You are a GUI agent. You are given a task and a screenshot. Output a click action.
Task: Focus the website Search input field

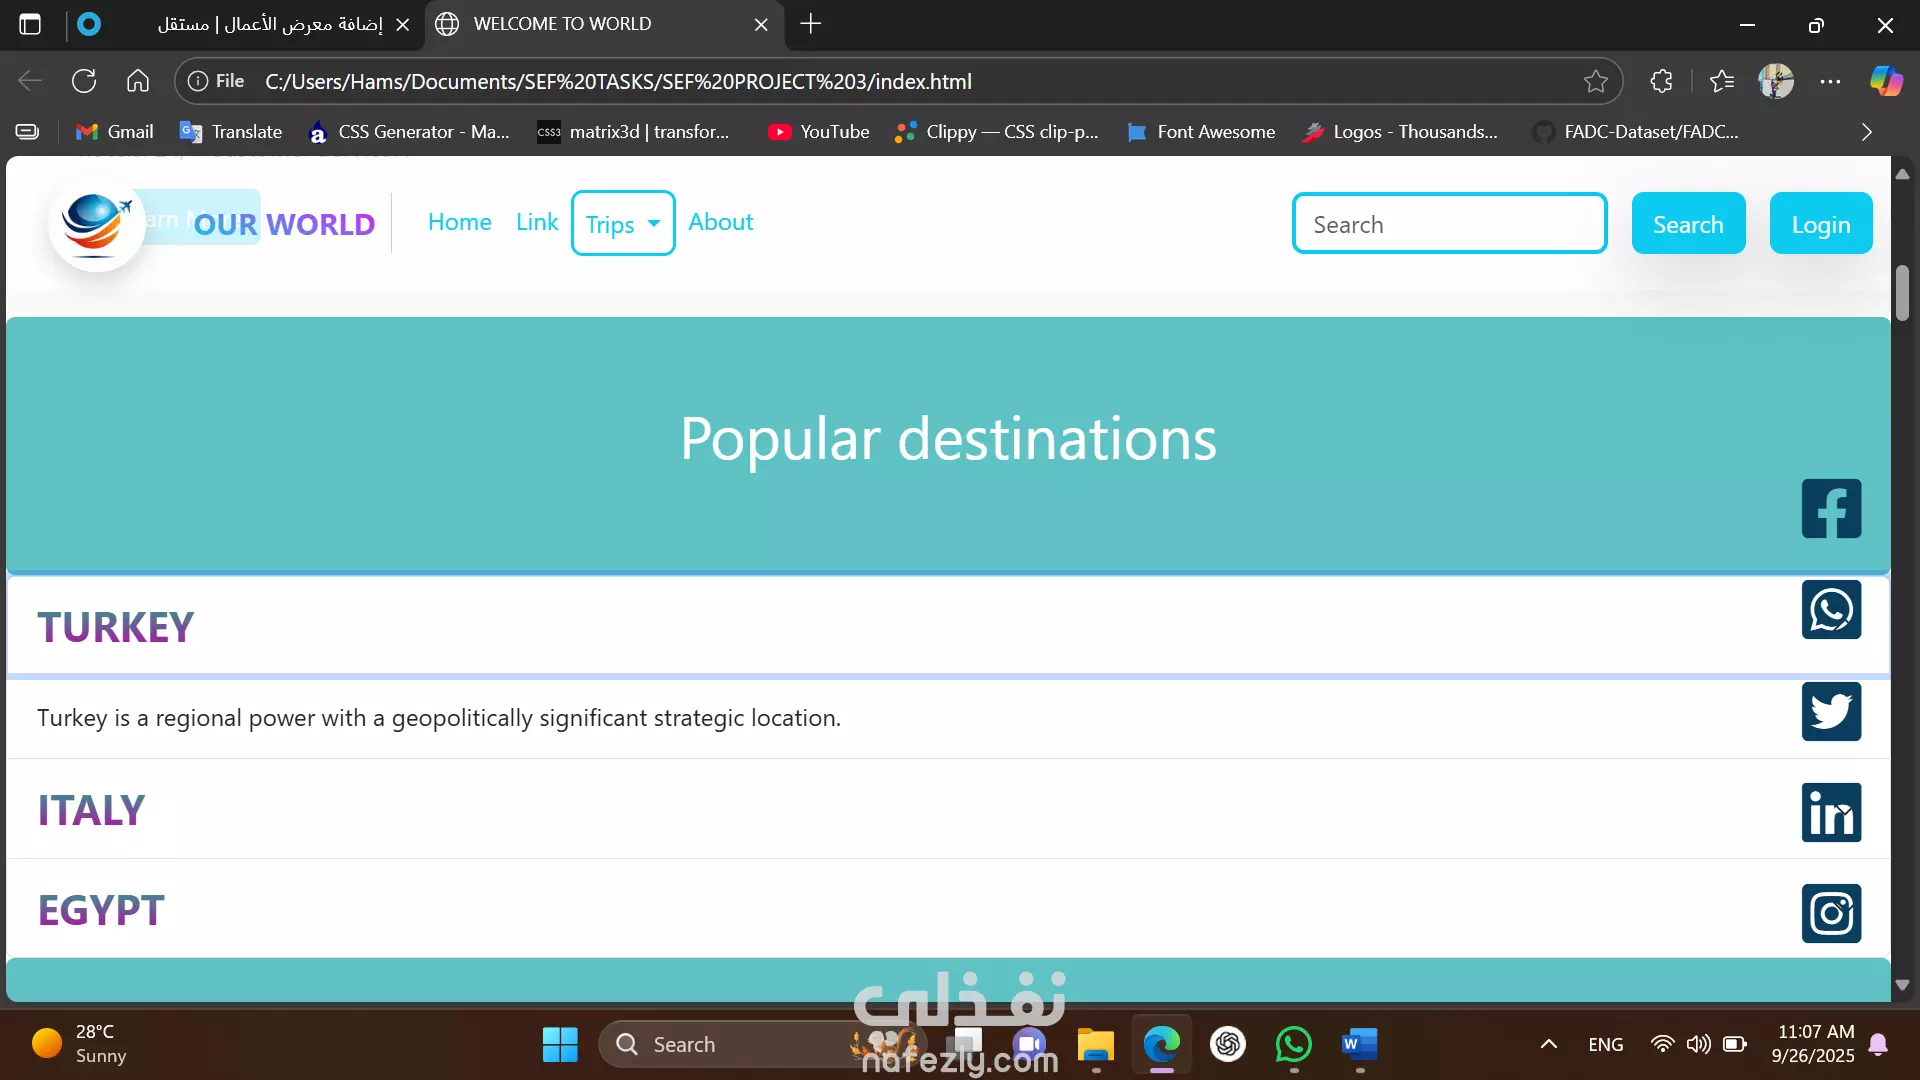point(1448,224)
